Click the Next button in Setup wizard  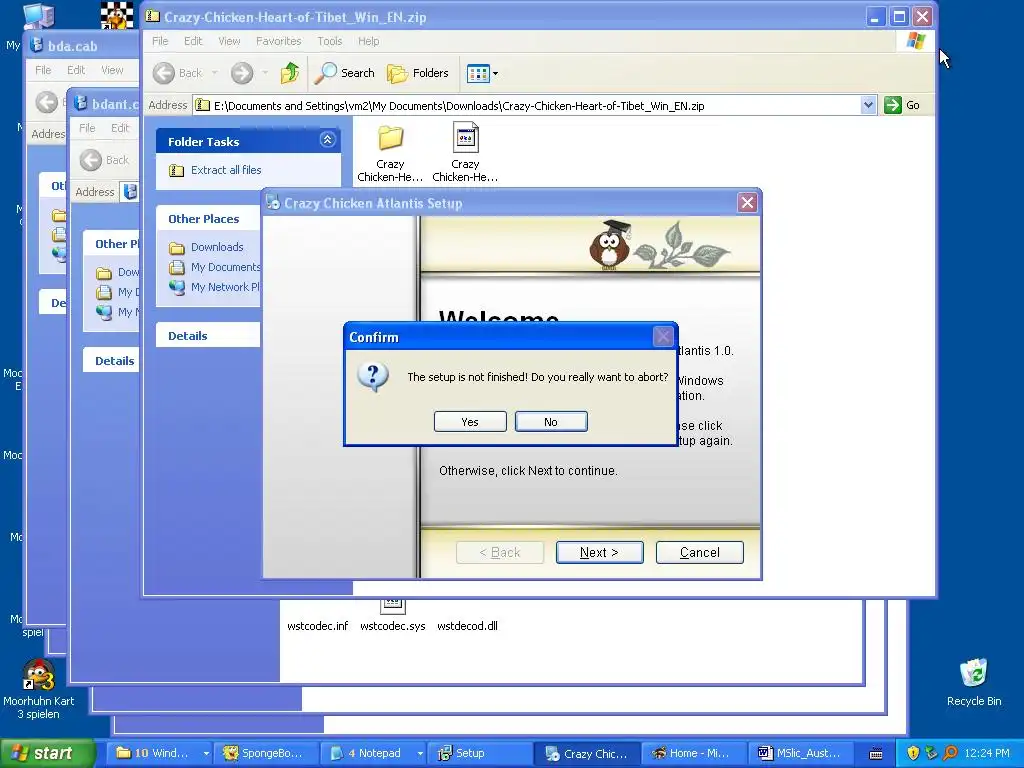(x=599, y=552)
